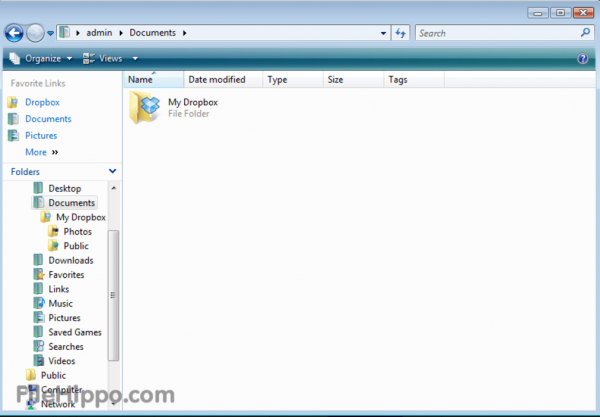
Task: Click the Desktop icon in folder tree
Action: 38,188
